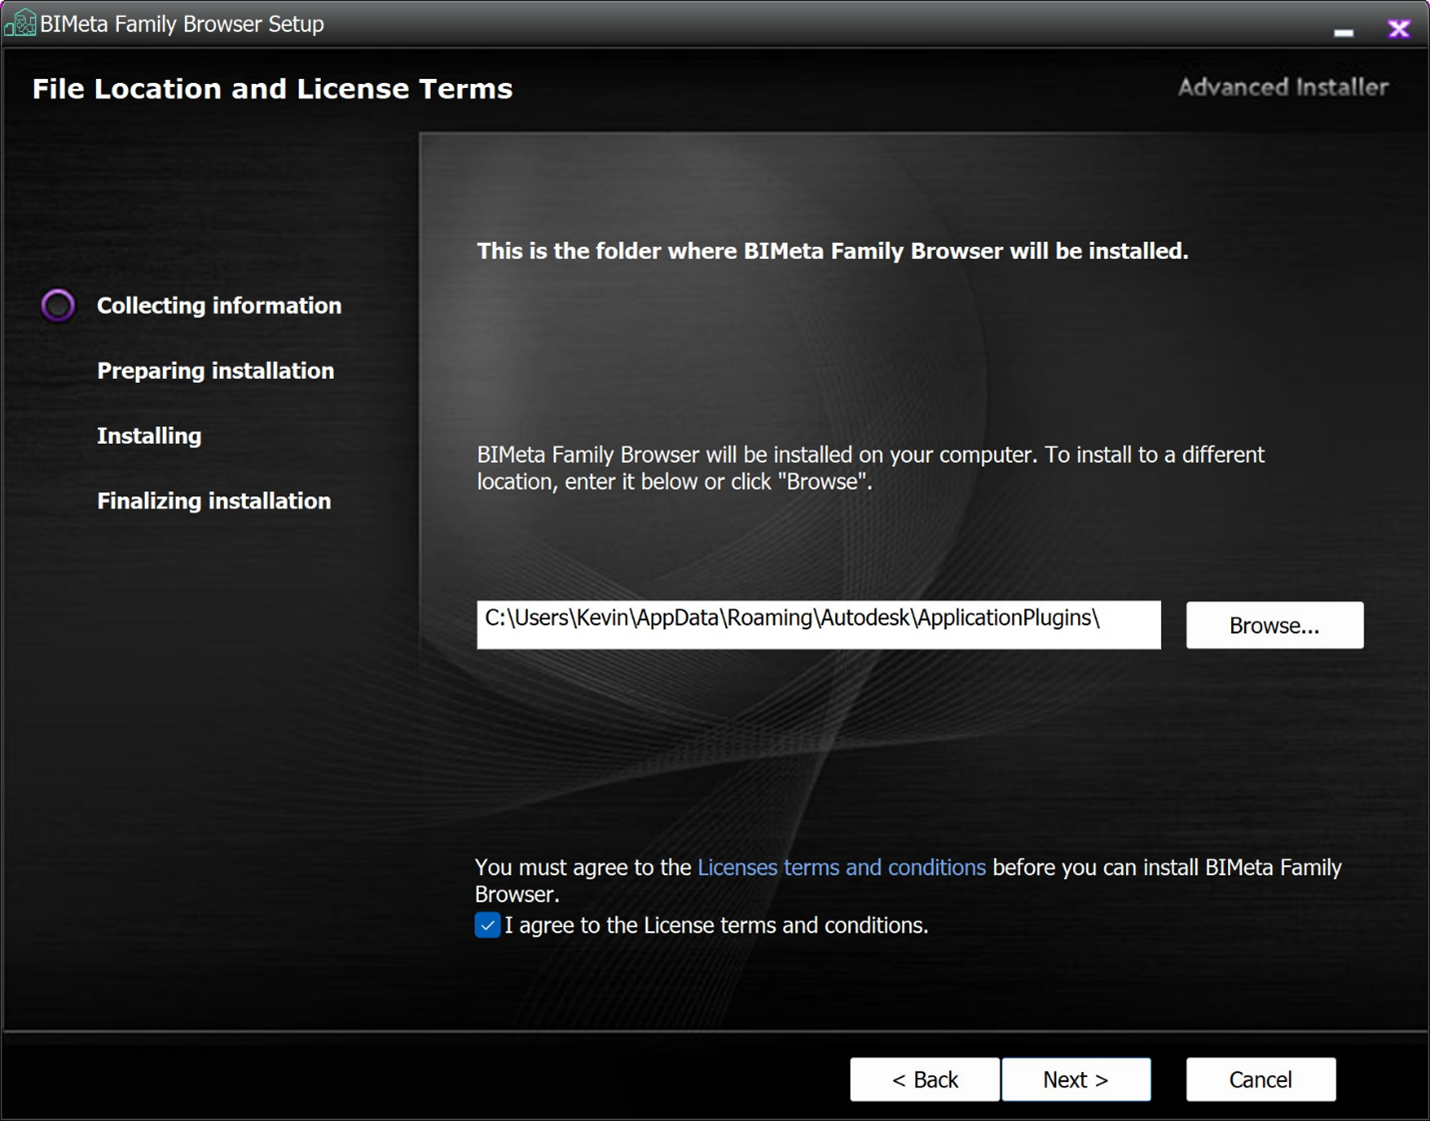Click the Installing step label
1430x1121 pixels.
tap(149, 436)
